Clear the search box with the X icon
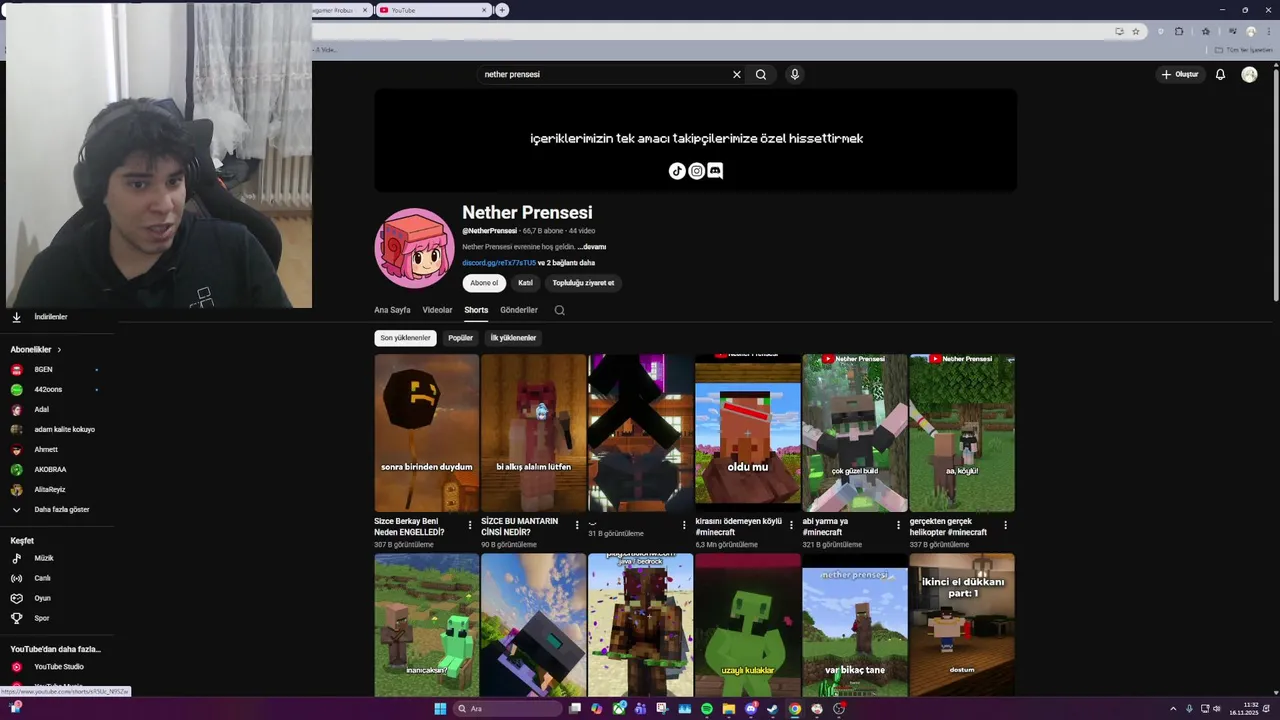 737,74
